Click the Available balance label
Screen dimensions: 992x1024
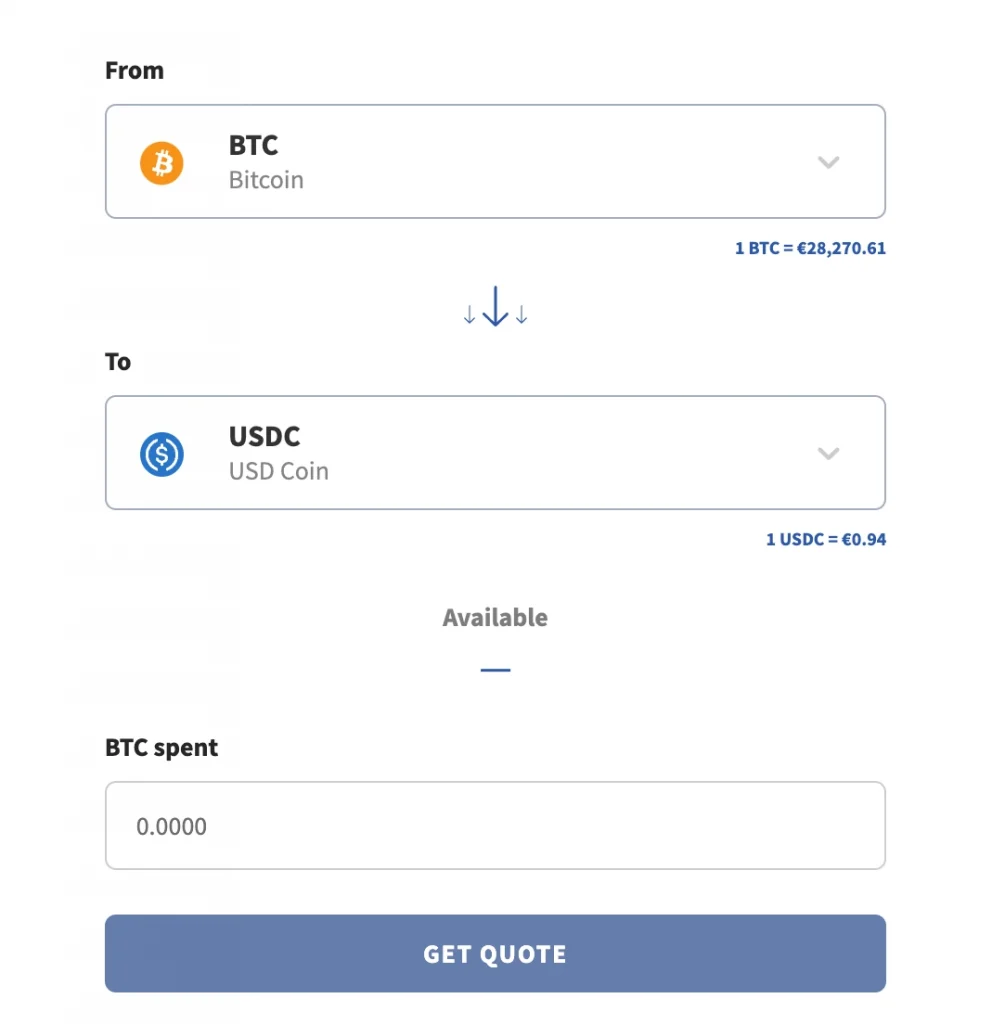click(495, 618)
